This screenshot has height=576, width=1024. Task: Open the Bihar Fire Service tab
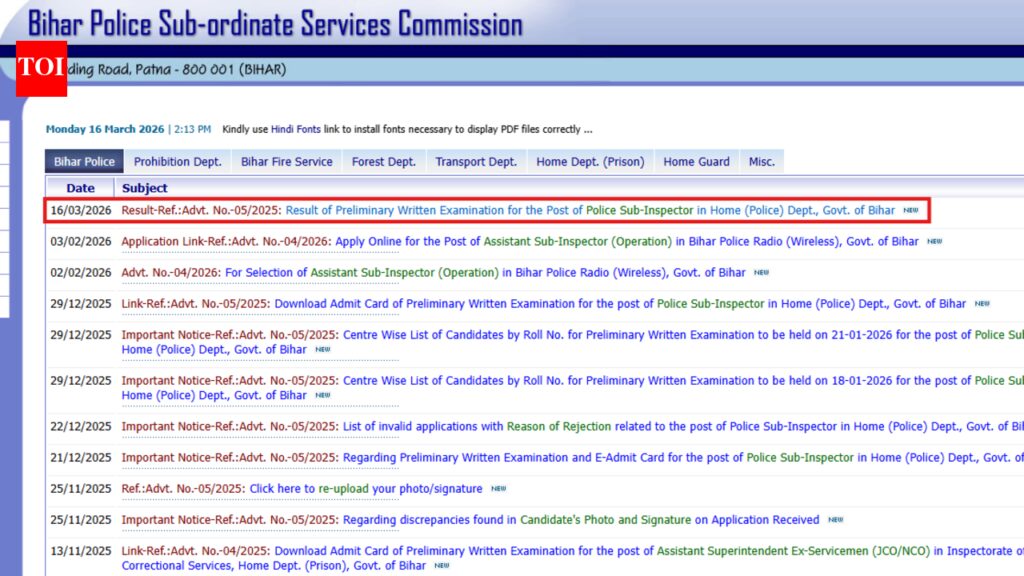pyautogui.click(x=286, y=161)
